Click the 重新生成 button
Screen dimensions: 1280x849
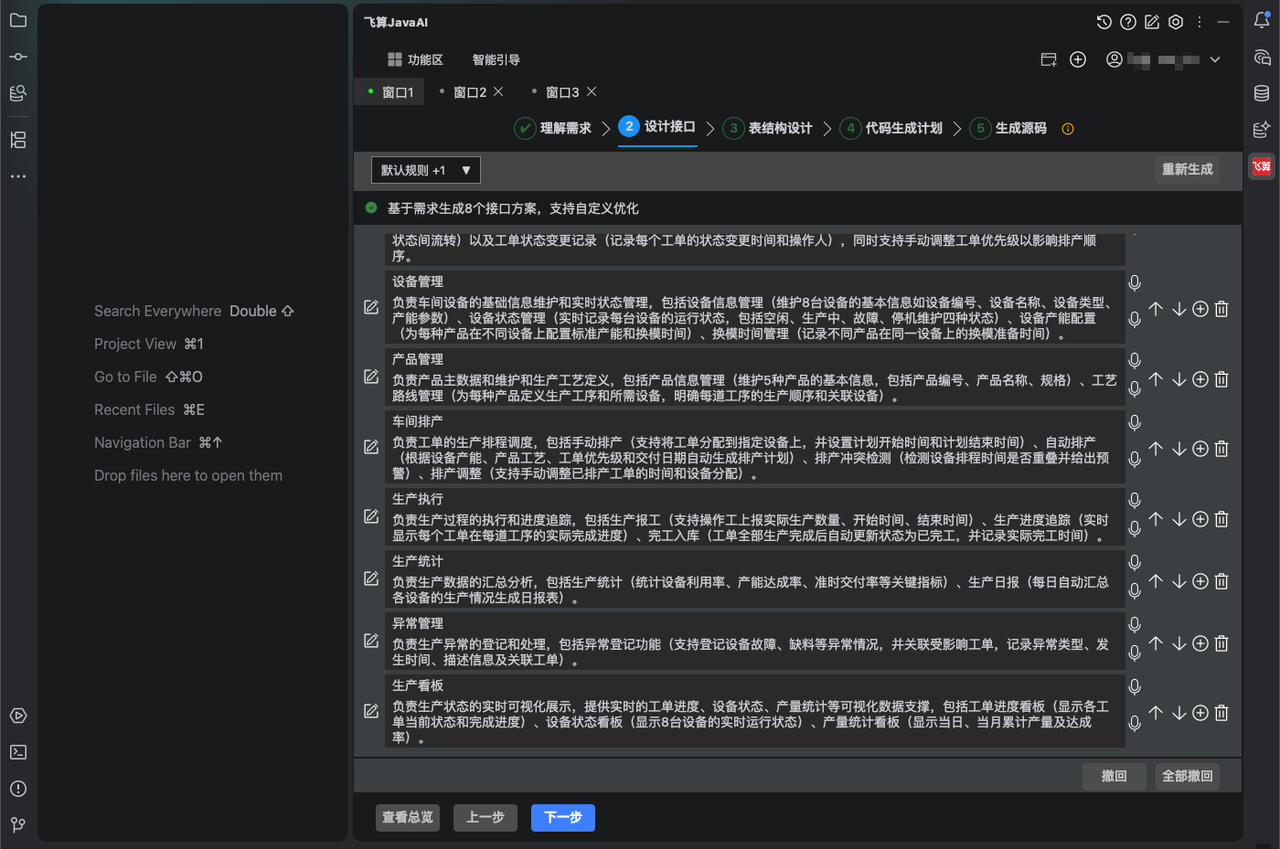click(1187, 169)
